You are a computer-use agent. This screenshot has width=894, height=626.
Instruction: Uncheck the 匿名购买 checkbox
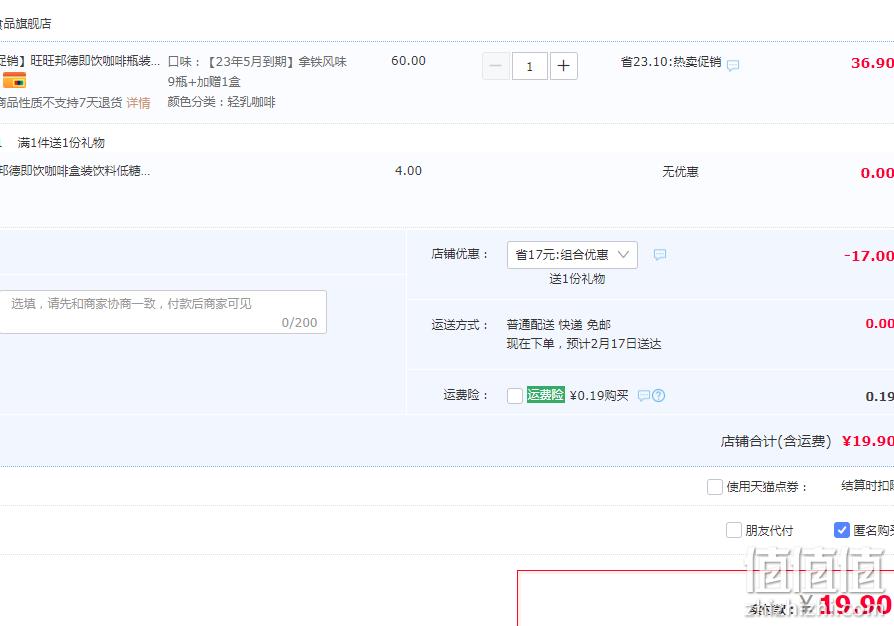842,530
